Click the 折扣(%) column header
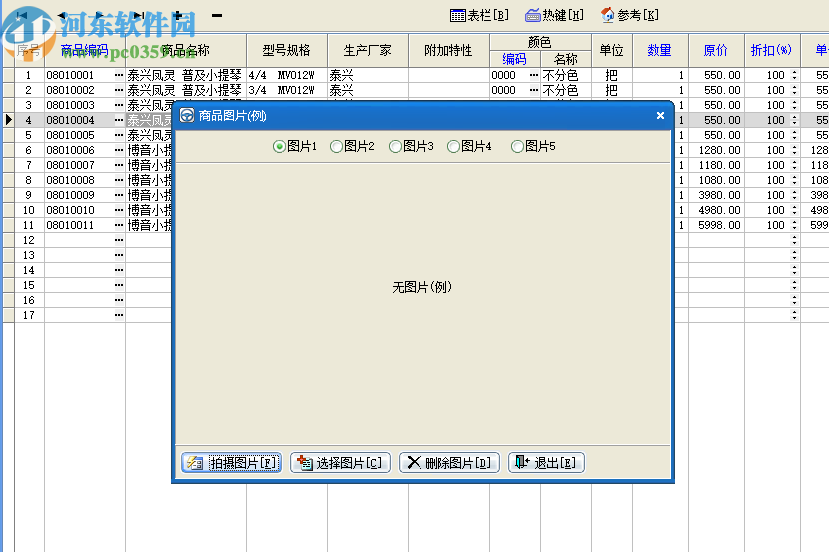This screenshot has height=552, width=829. coord(771,50)
